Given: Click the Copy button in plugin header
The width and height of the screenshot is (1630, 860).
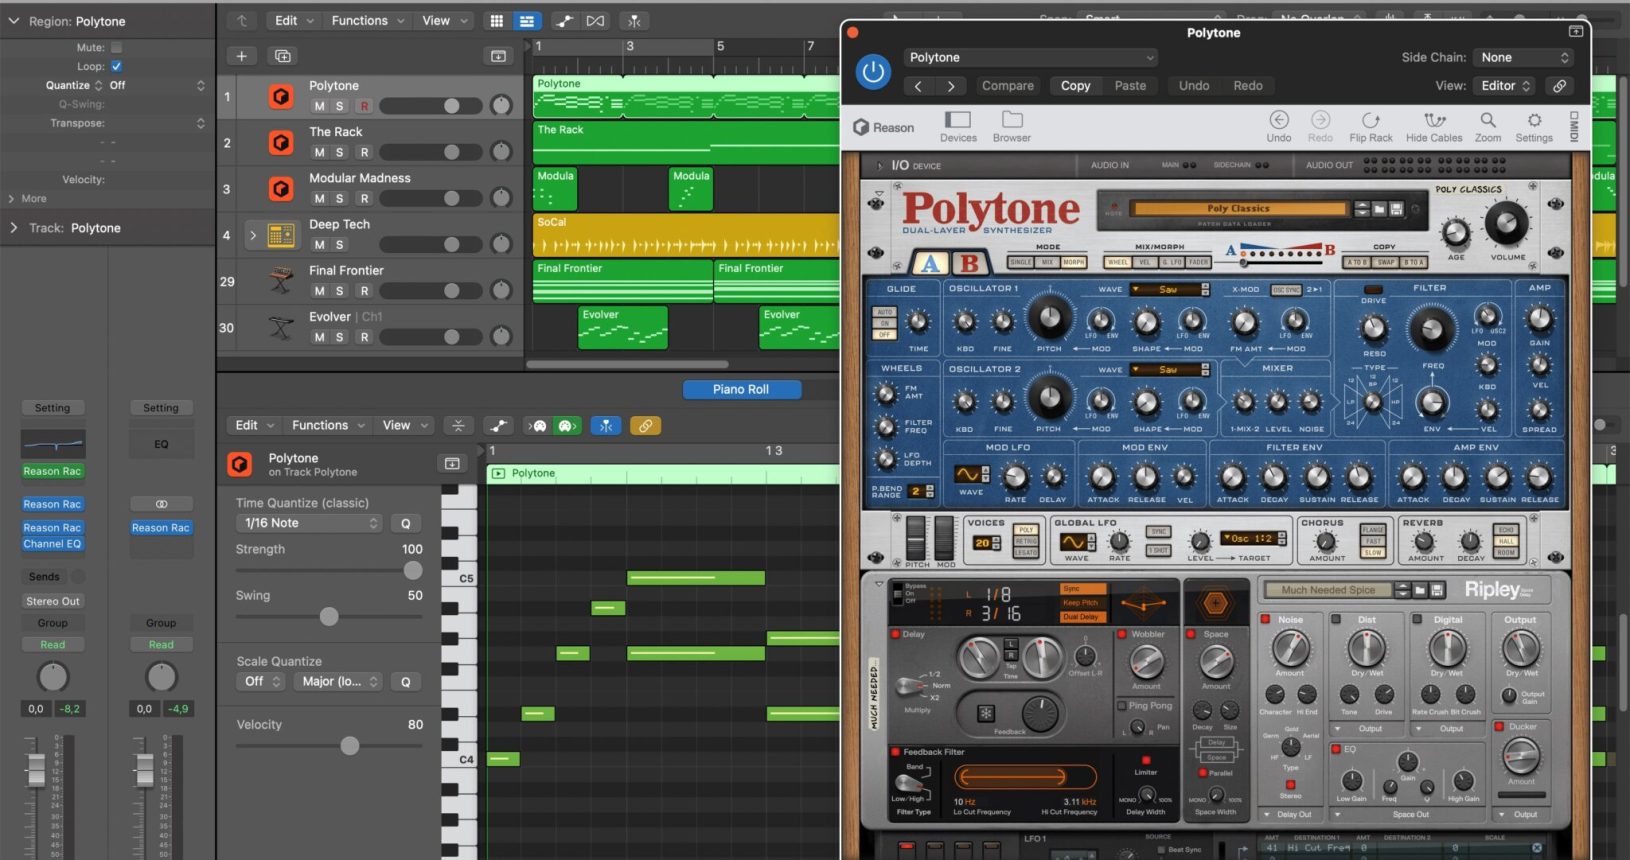Looking at the screenshot, I should [x=1075, y=86].
